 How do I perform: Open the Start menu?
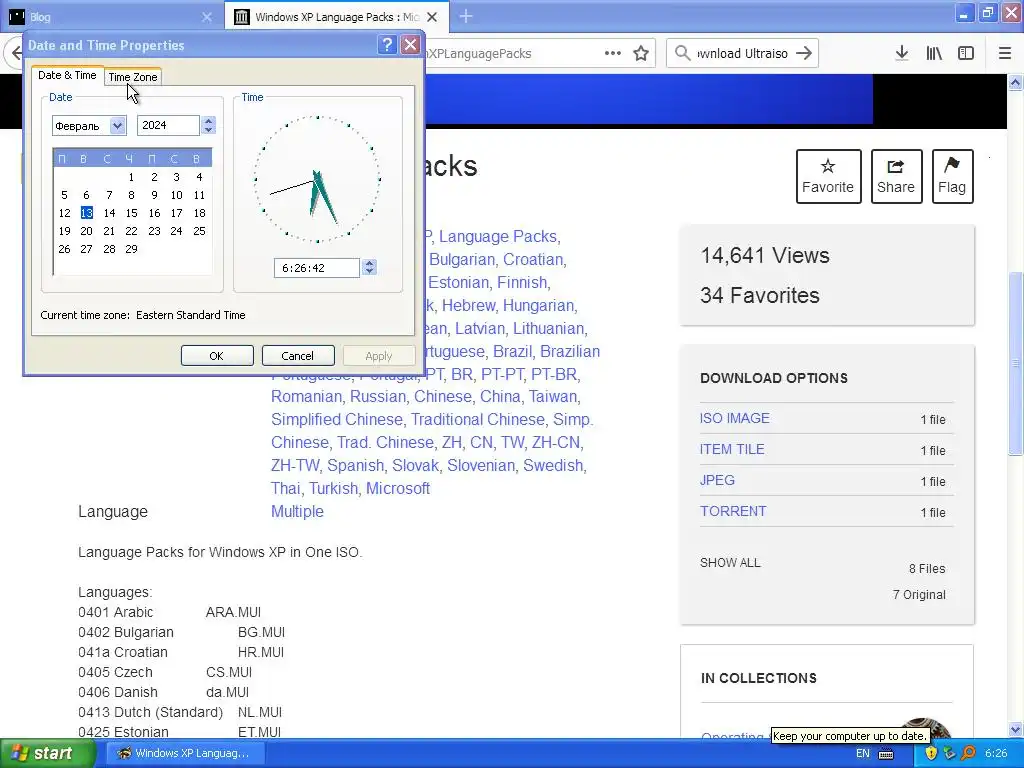click(x=47, y=753)
